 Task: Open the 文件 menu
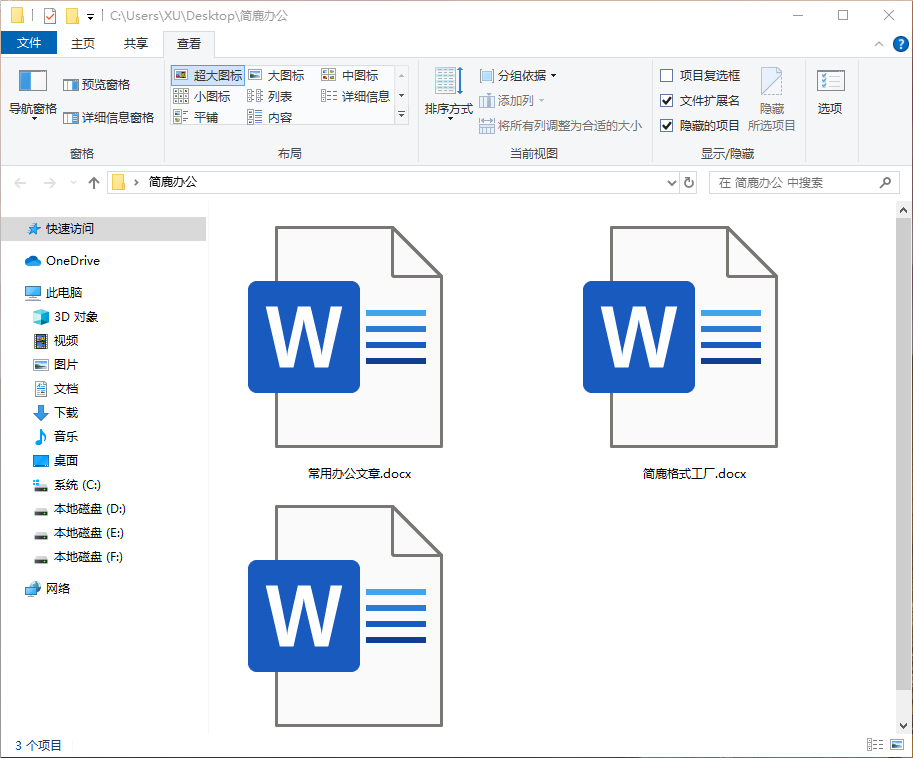29,42
